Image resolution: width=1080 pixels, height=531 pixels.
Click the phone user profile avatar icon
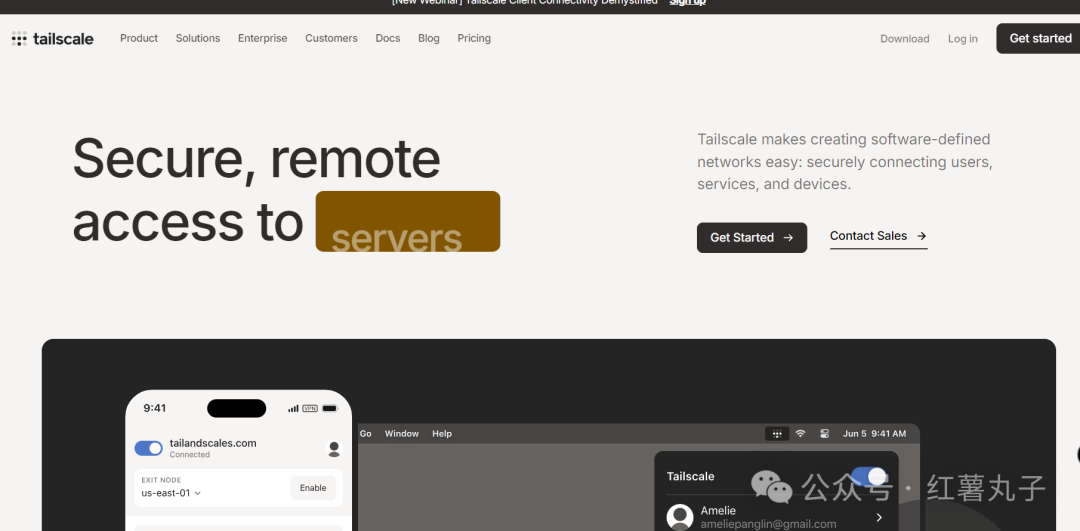tap(334, 449)
